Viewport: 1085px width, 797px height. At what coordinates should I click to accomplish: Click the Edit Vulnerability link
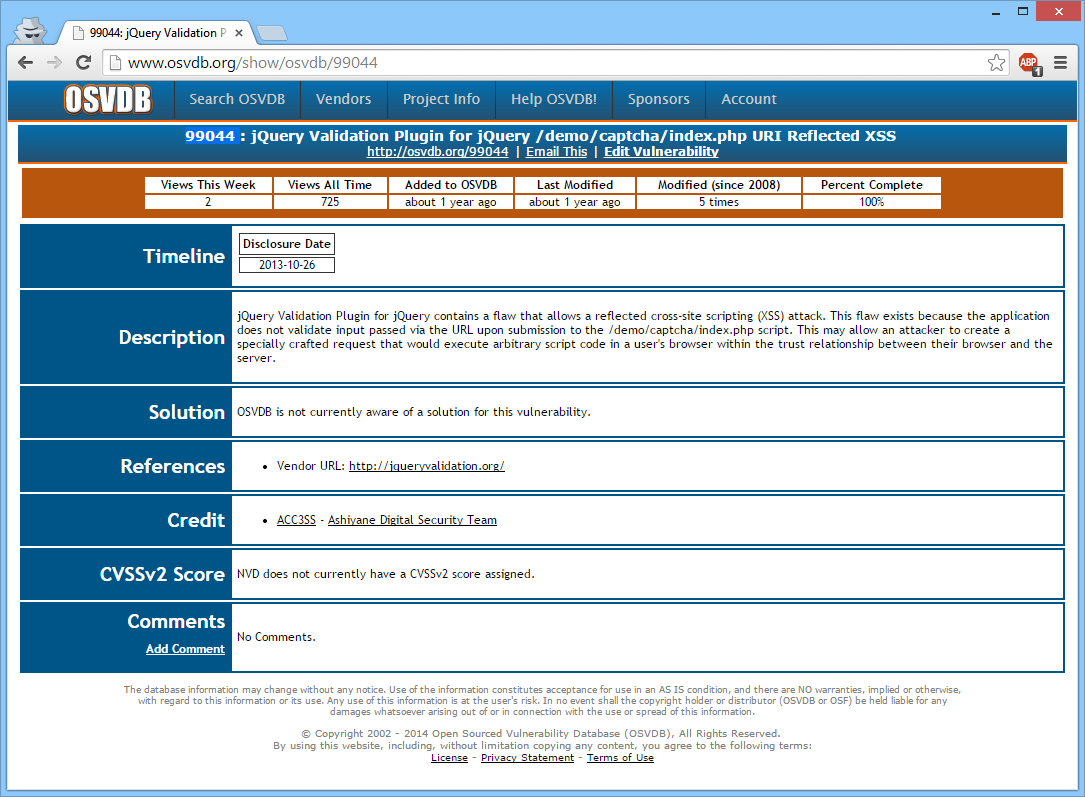click(661, 152)
